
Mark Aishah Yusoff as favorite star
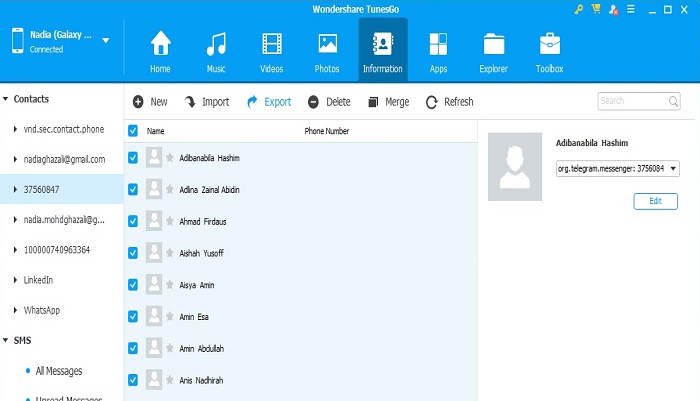pos(170,253)
